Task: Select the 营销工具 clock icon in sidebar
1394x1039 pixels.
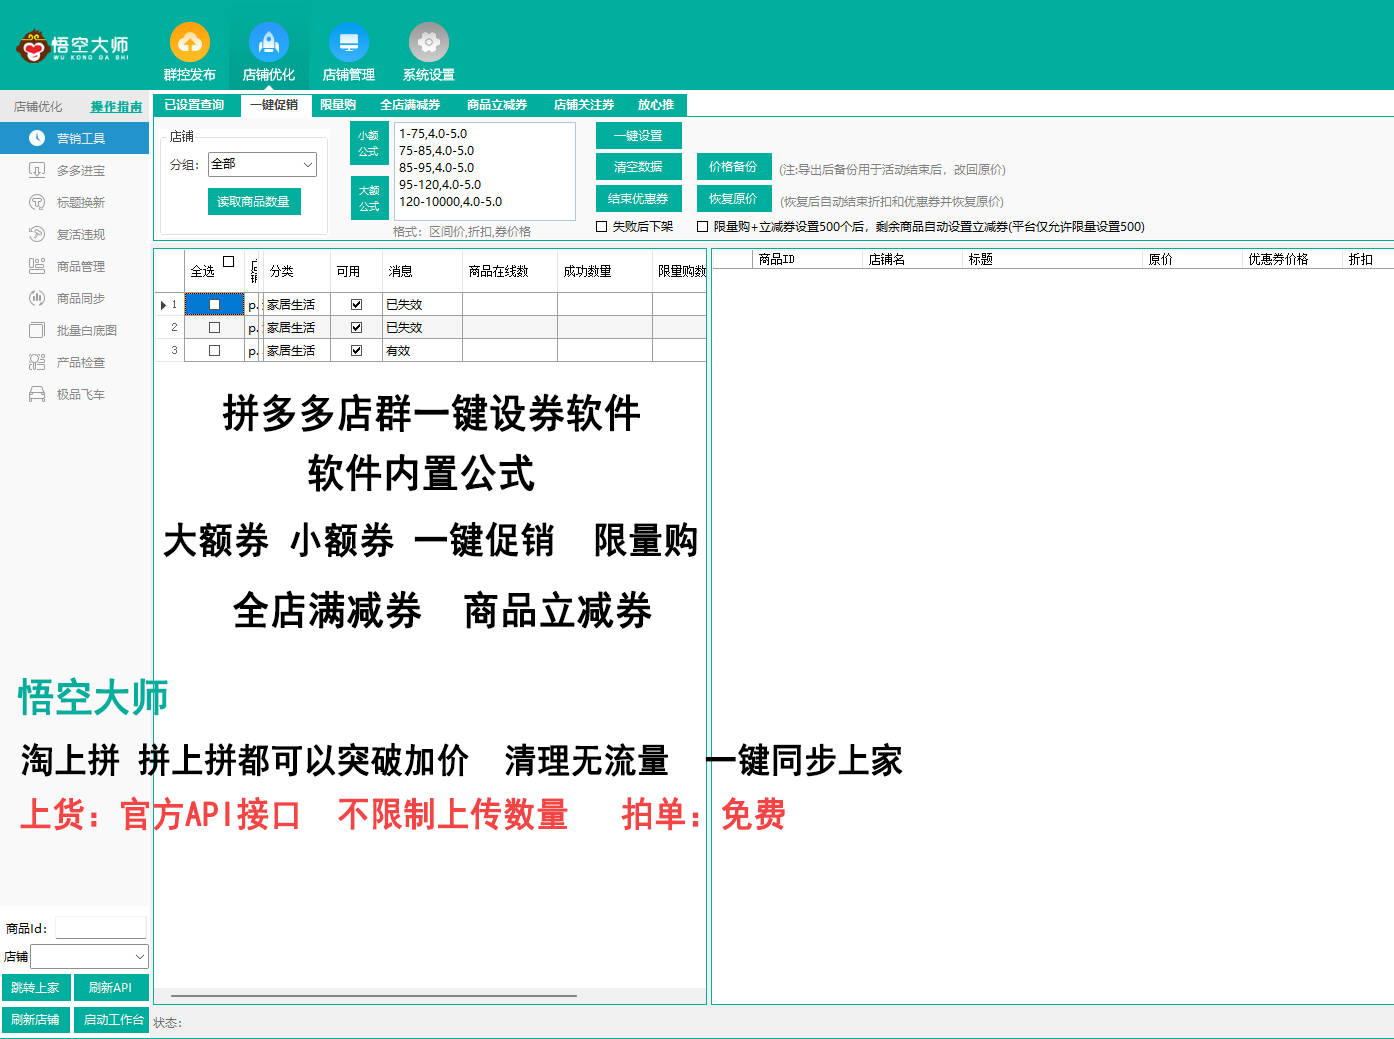Action: coord(37,138)
